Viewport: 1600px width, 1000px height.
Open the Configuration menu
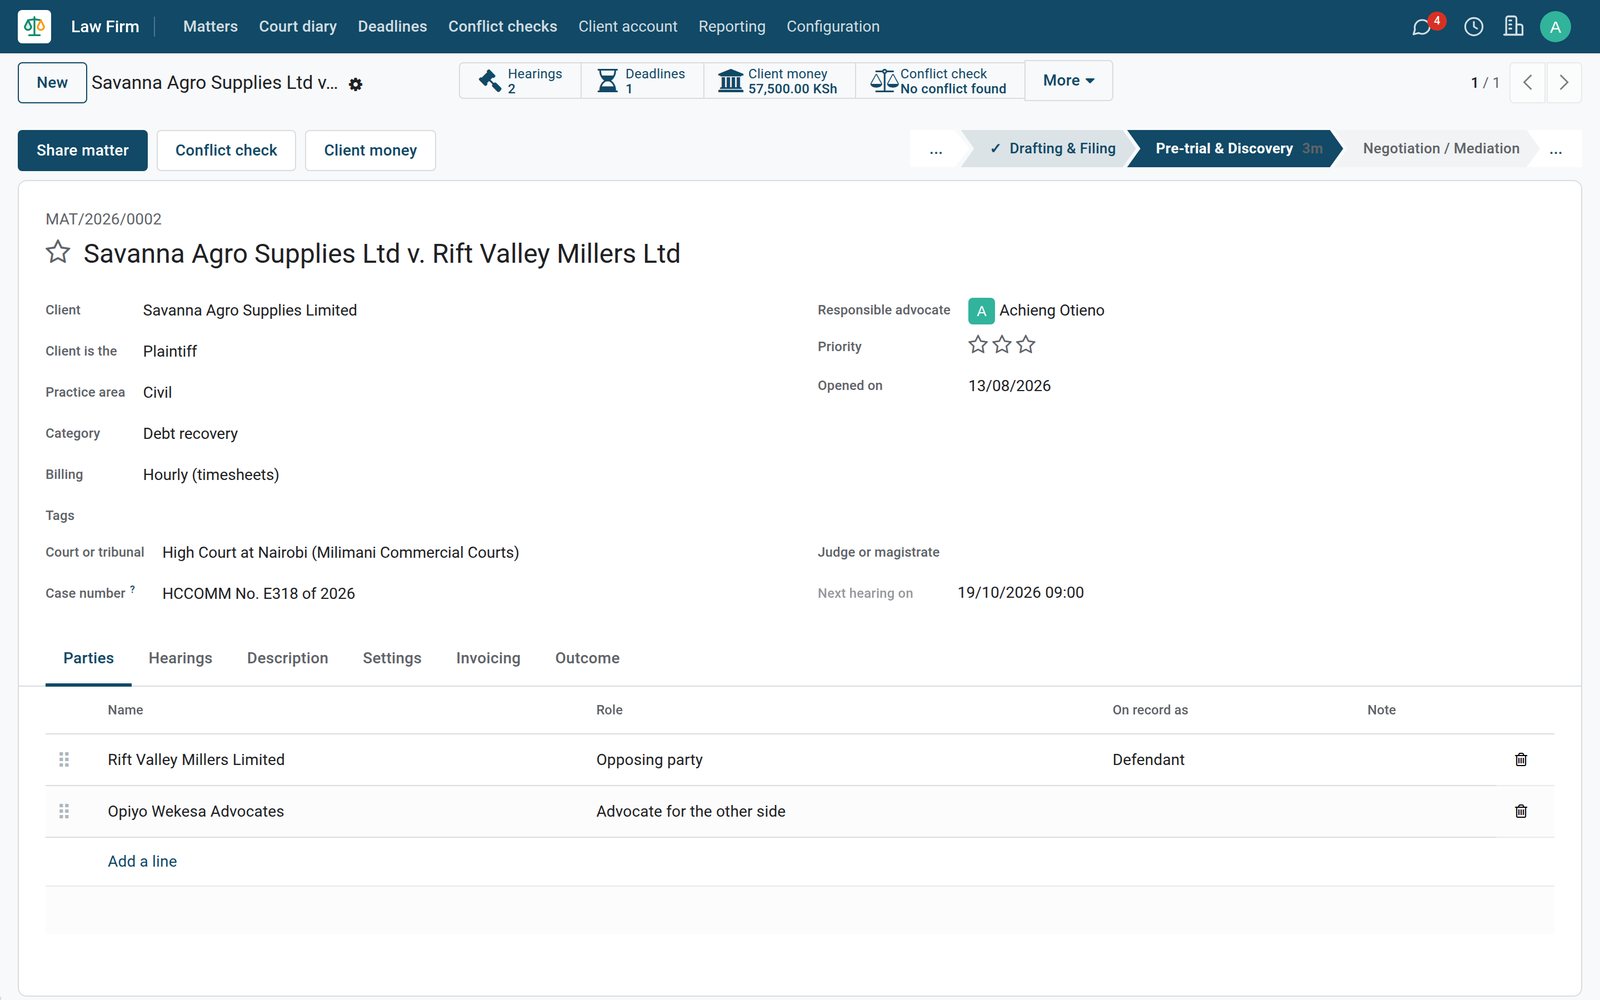(x=833, y=27)
